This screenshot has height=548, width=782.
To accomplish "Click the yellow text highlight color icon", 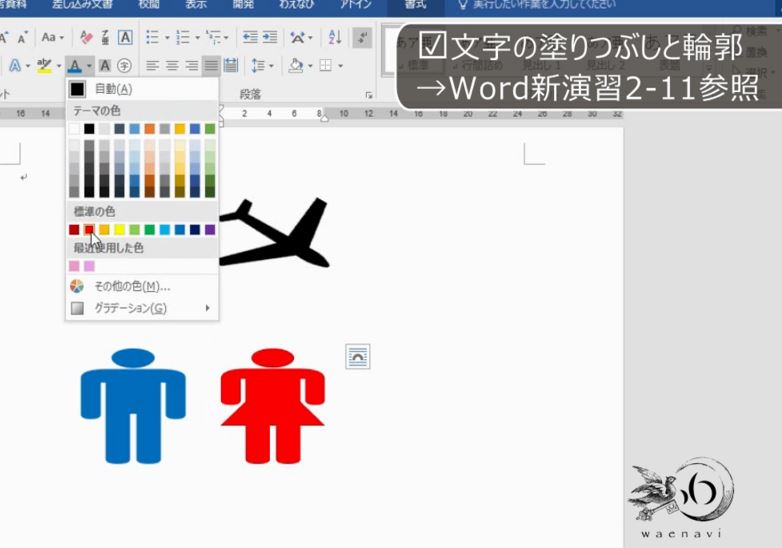I will pos(44,65).
